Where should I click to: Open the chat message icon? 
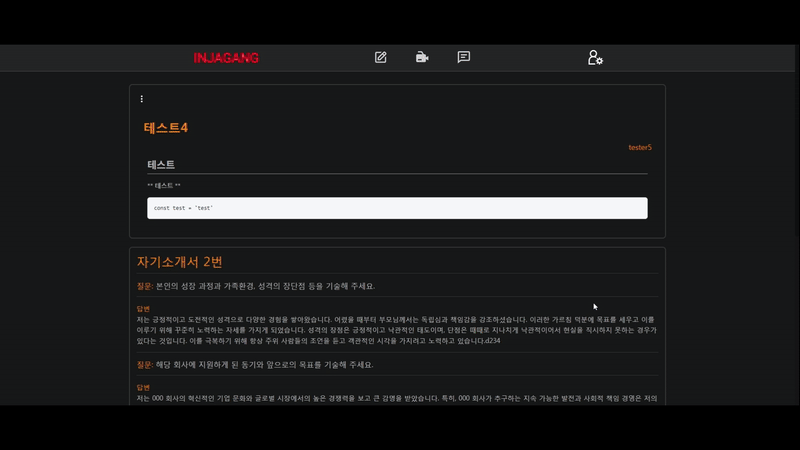pos(464,57)
